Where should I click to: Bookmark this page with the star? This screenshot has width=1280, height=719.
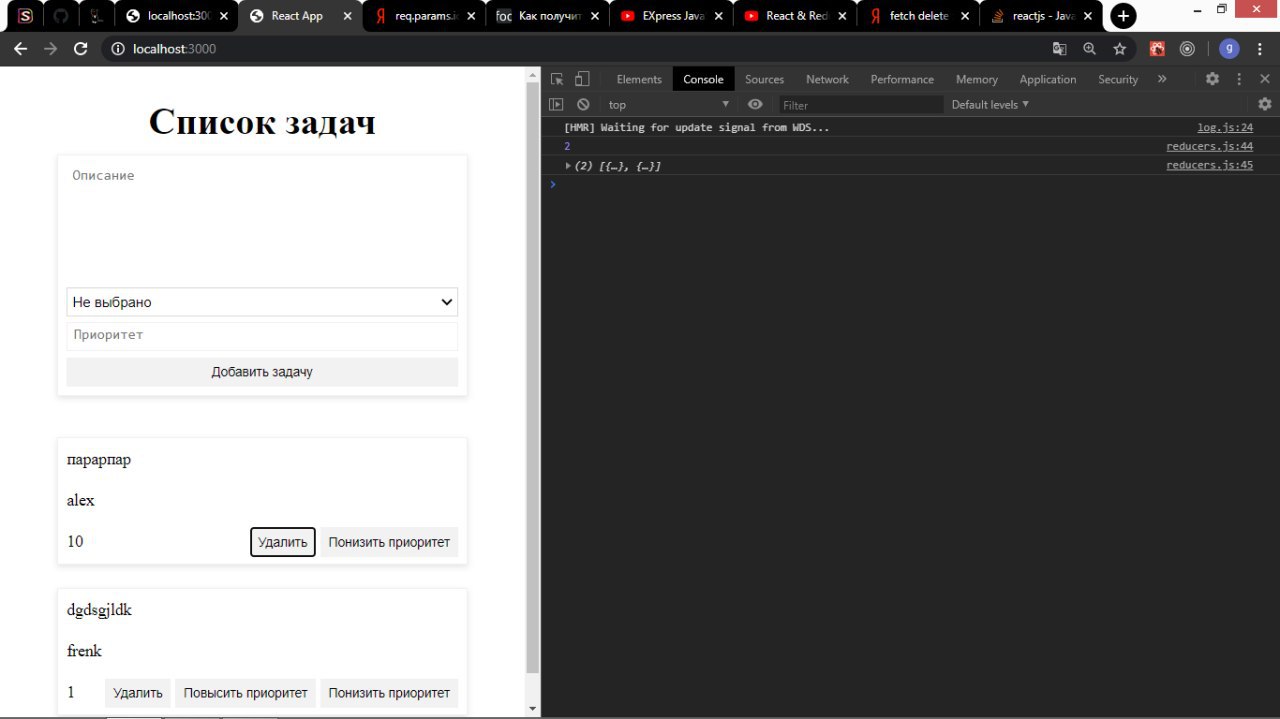click(1120, 49)
